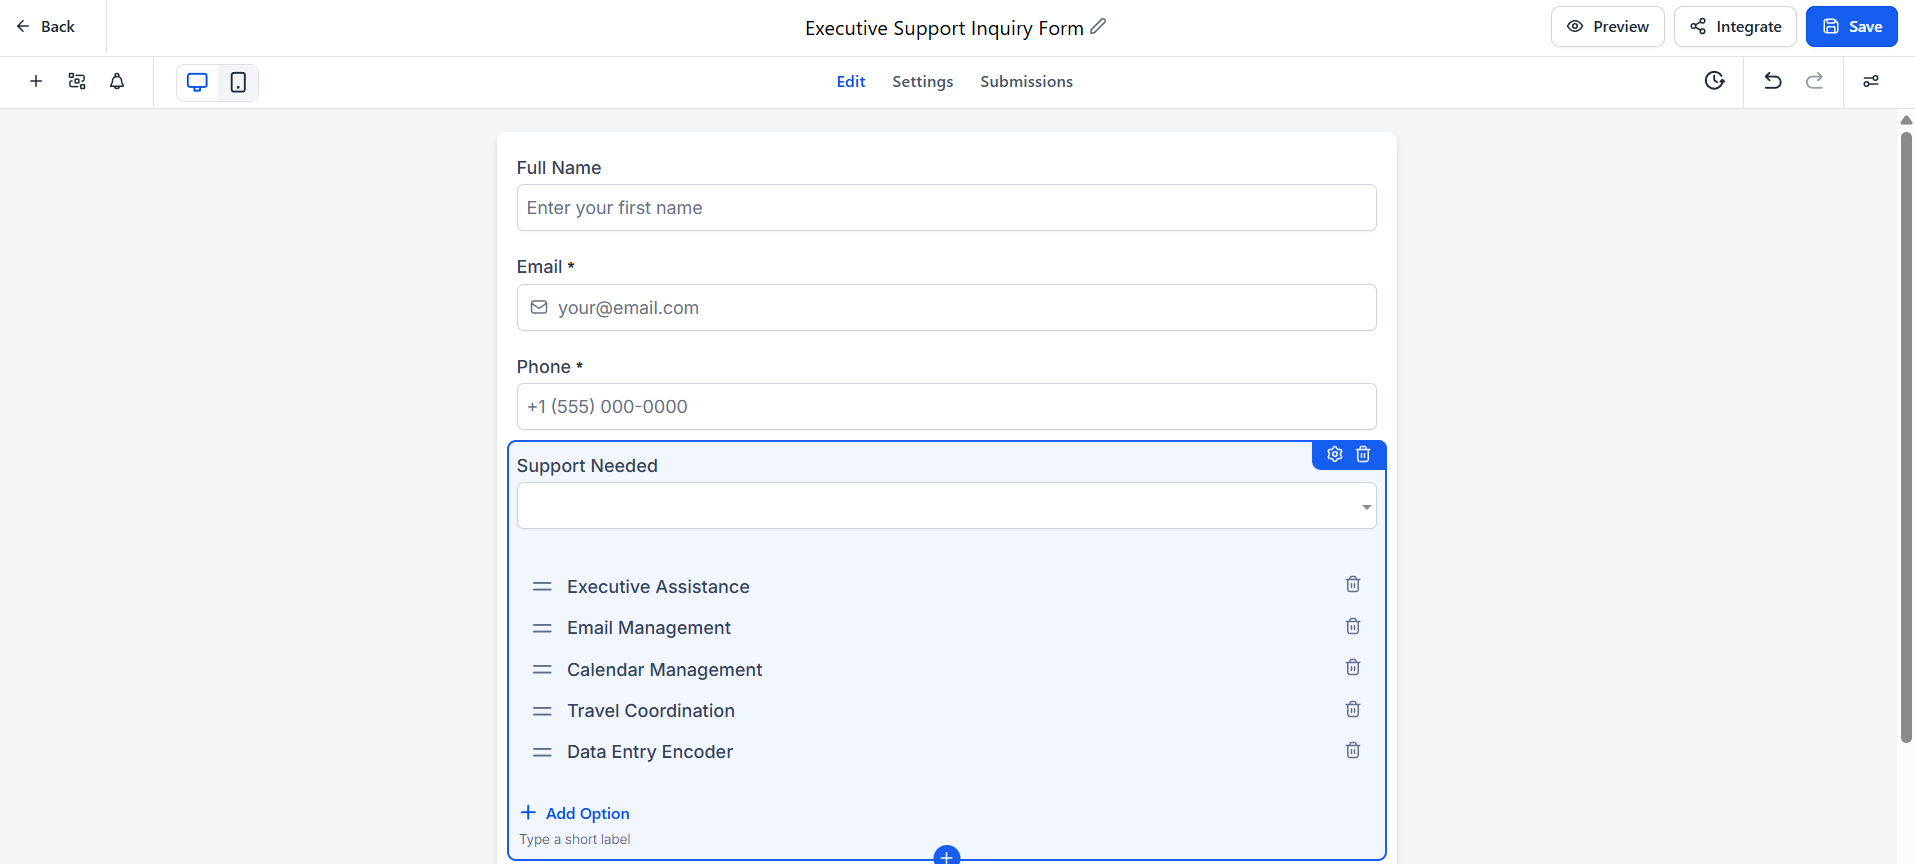Grab the Data Entry Encoder drag handle
Image resolution: width=1915 pixels, height=864 pixels.
click(542, 752)
